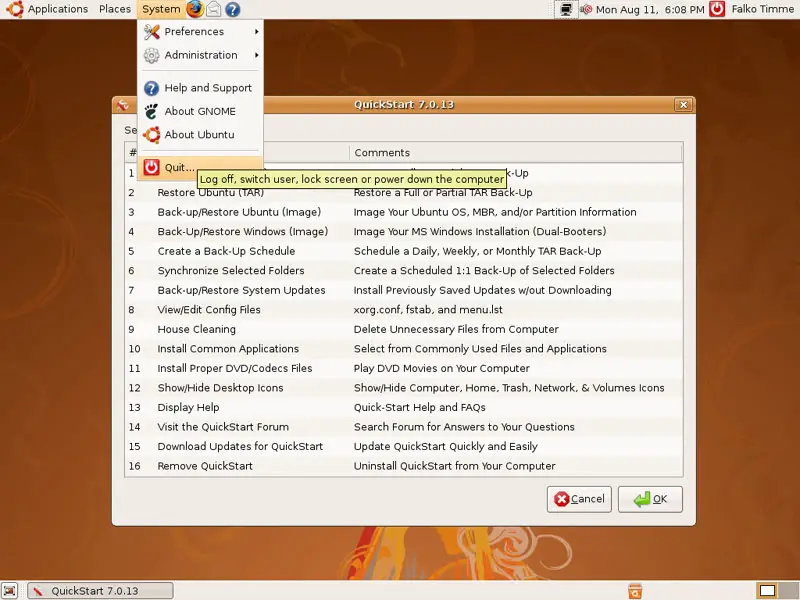
Task: Click comment 'Uninstall QuickStart from Your Computer'
Action: tap(455, 466)
